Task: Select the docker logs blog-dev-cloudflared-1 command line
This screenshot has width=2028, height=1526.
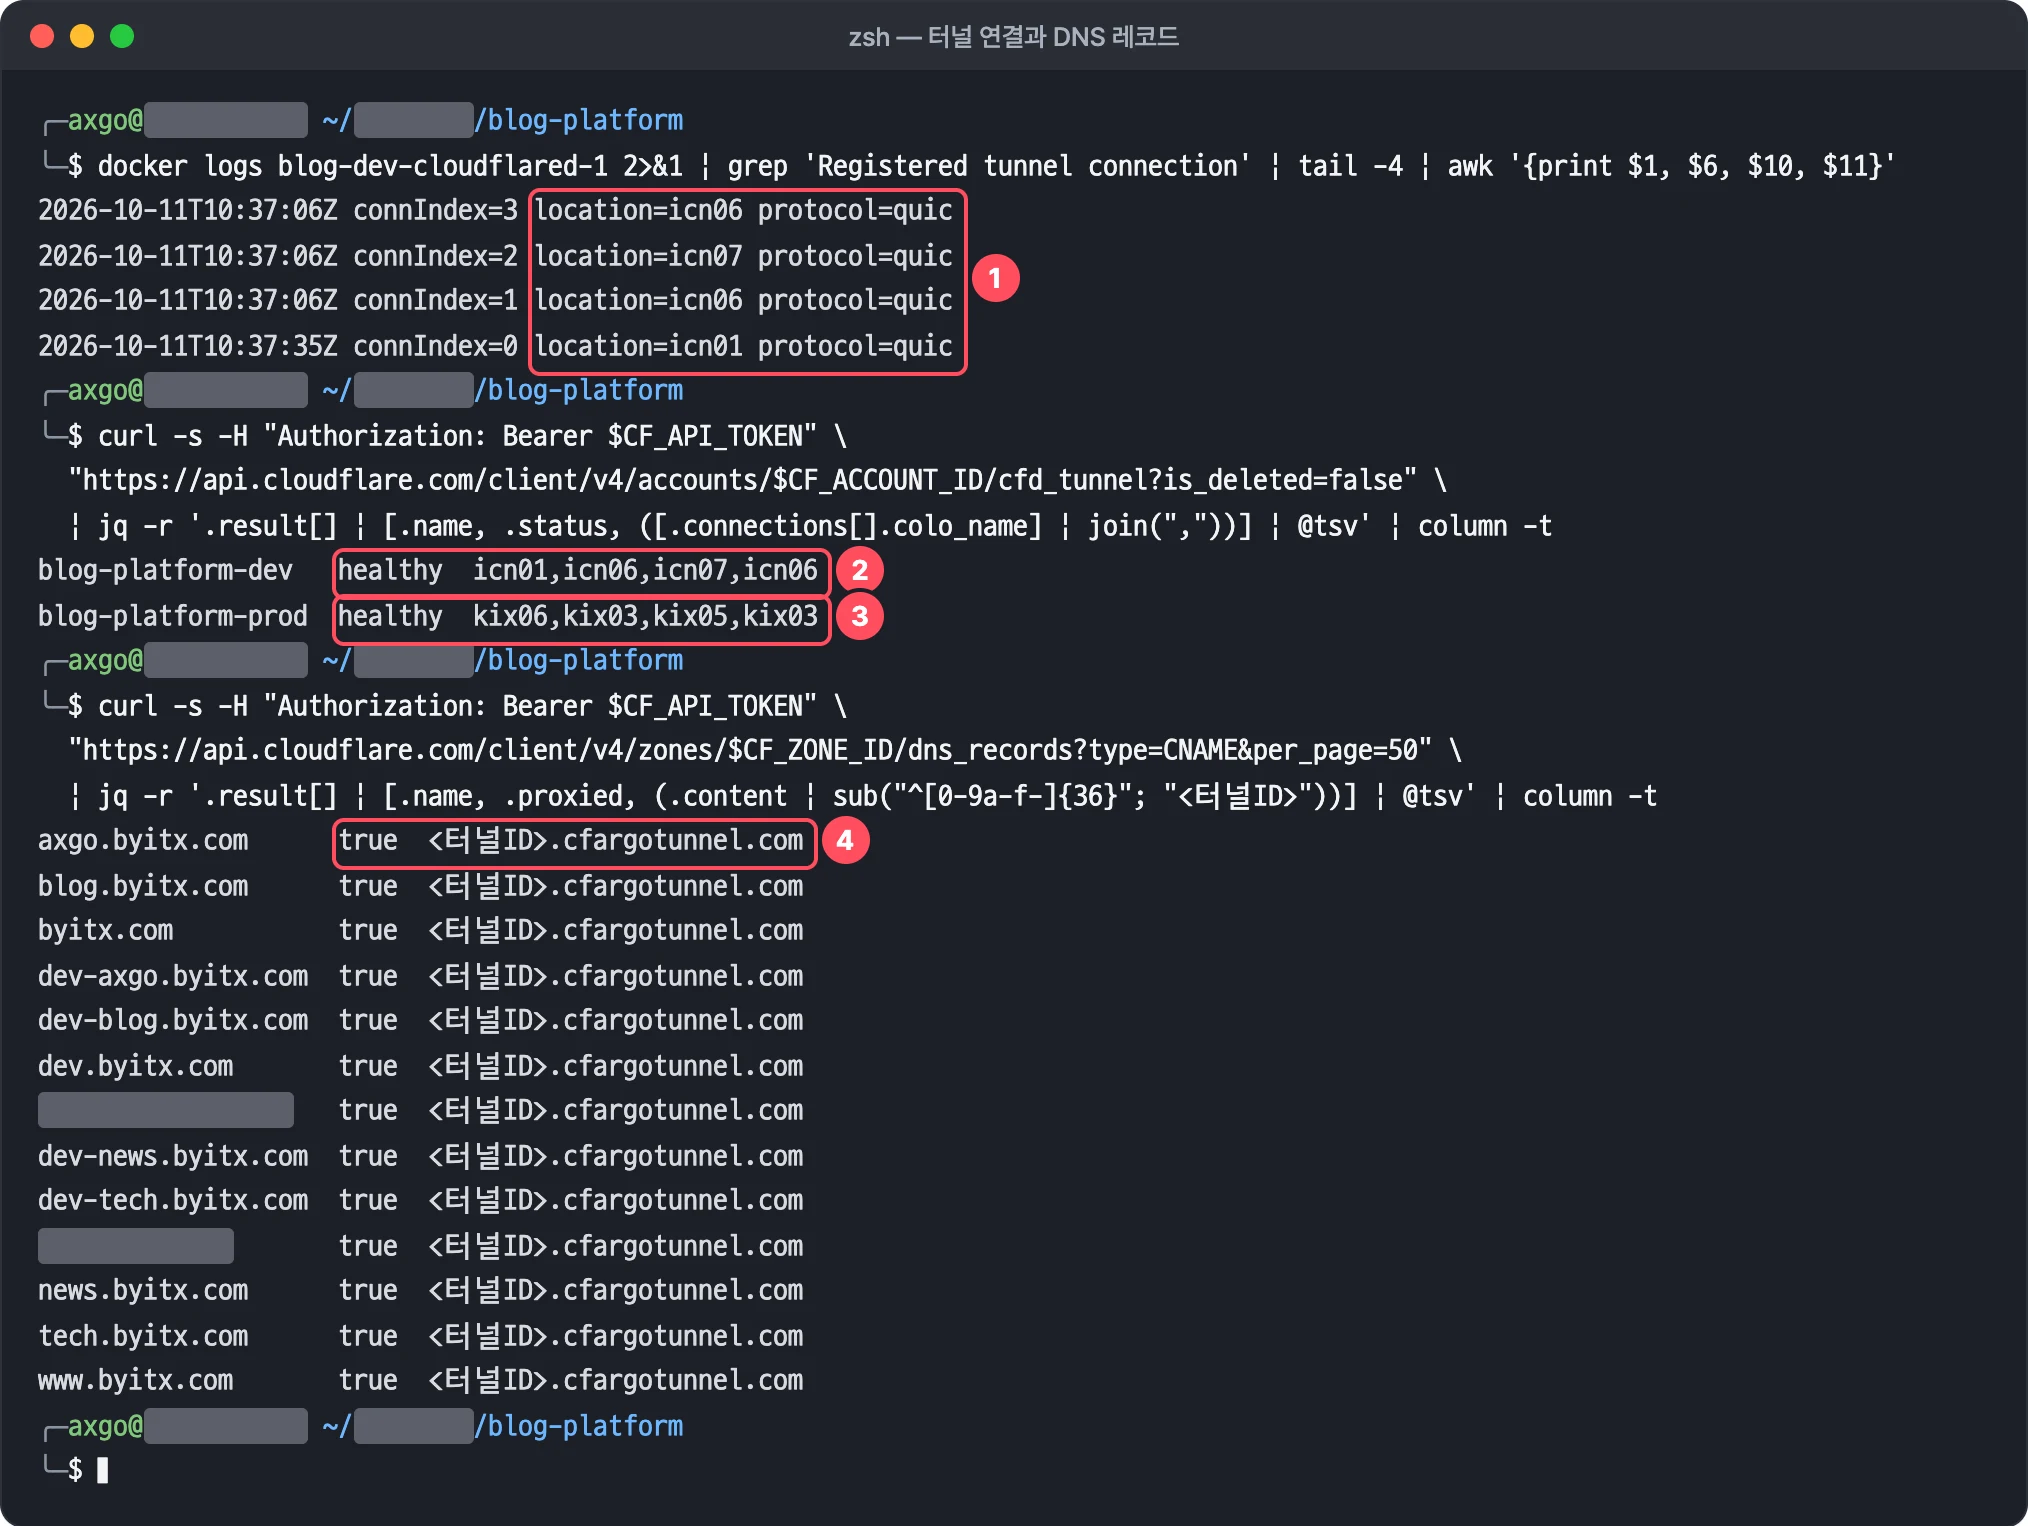Action: coord(996,166)
